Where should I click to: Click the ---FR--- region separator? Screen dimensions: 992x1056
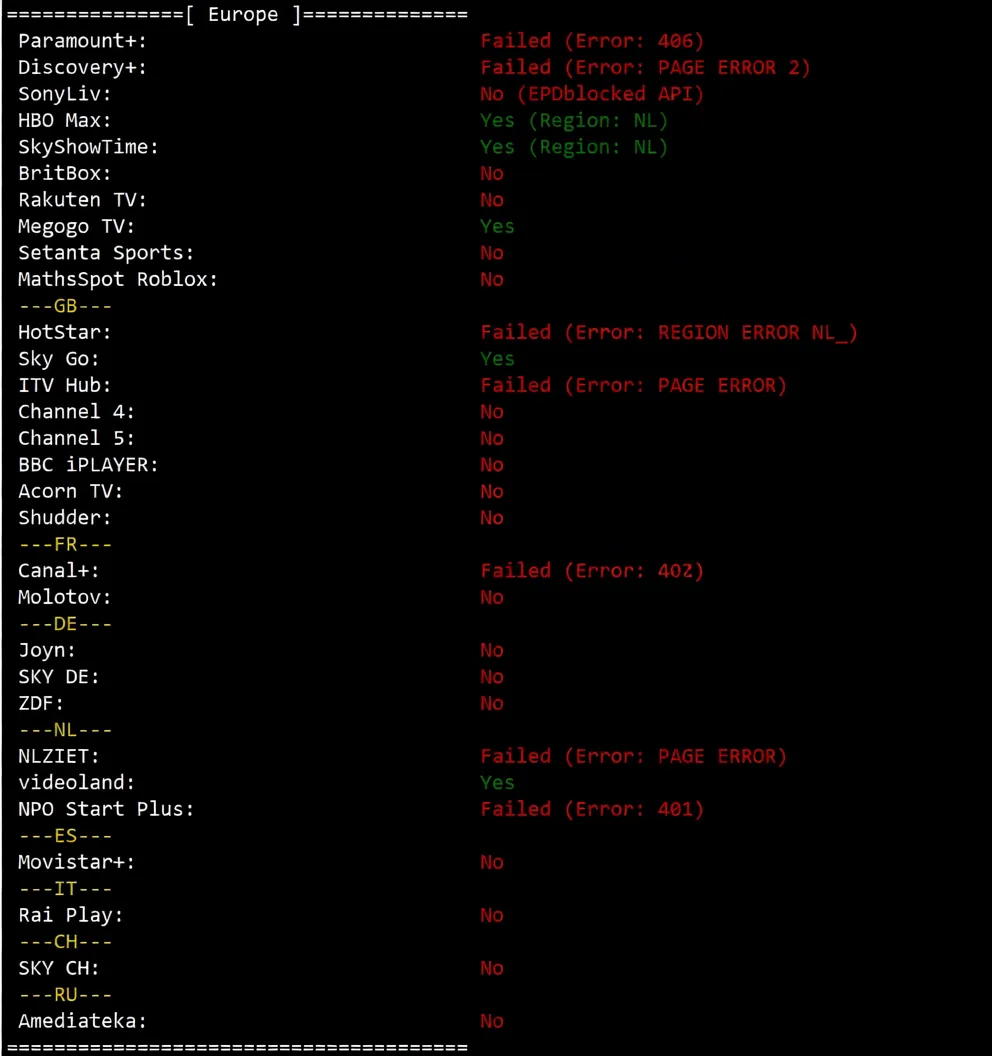66,544
